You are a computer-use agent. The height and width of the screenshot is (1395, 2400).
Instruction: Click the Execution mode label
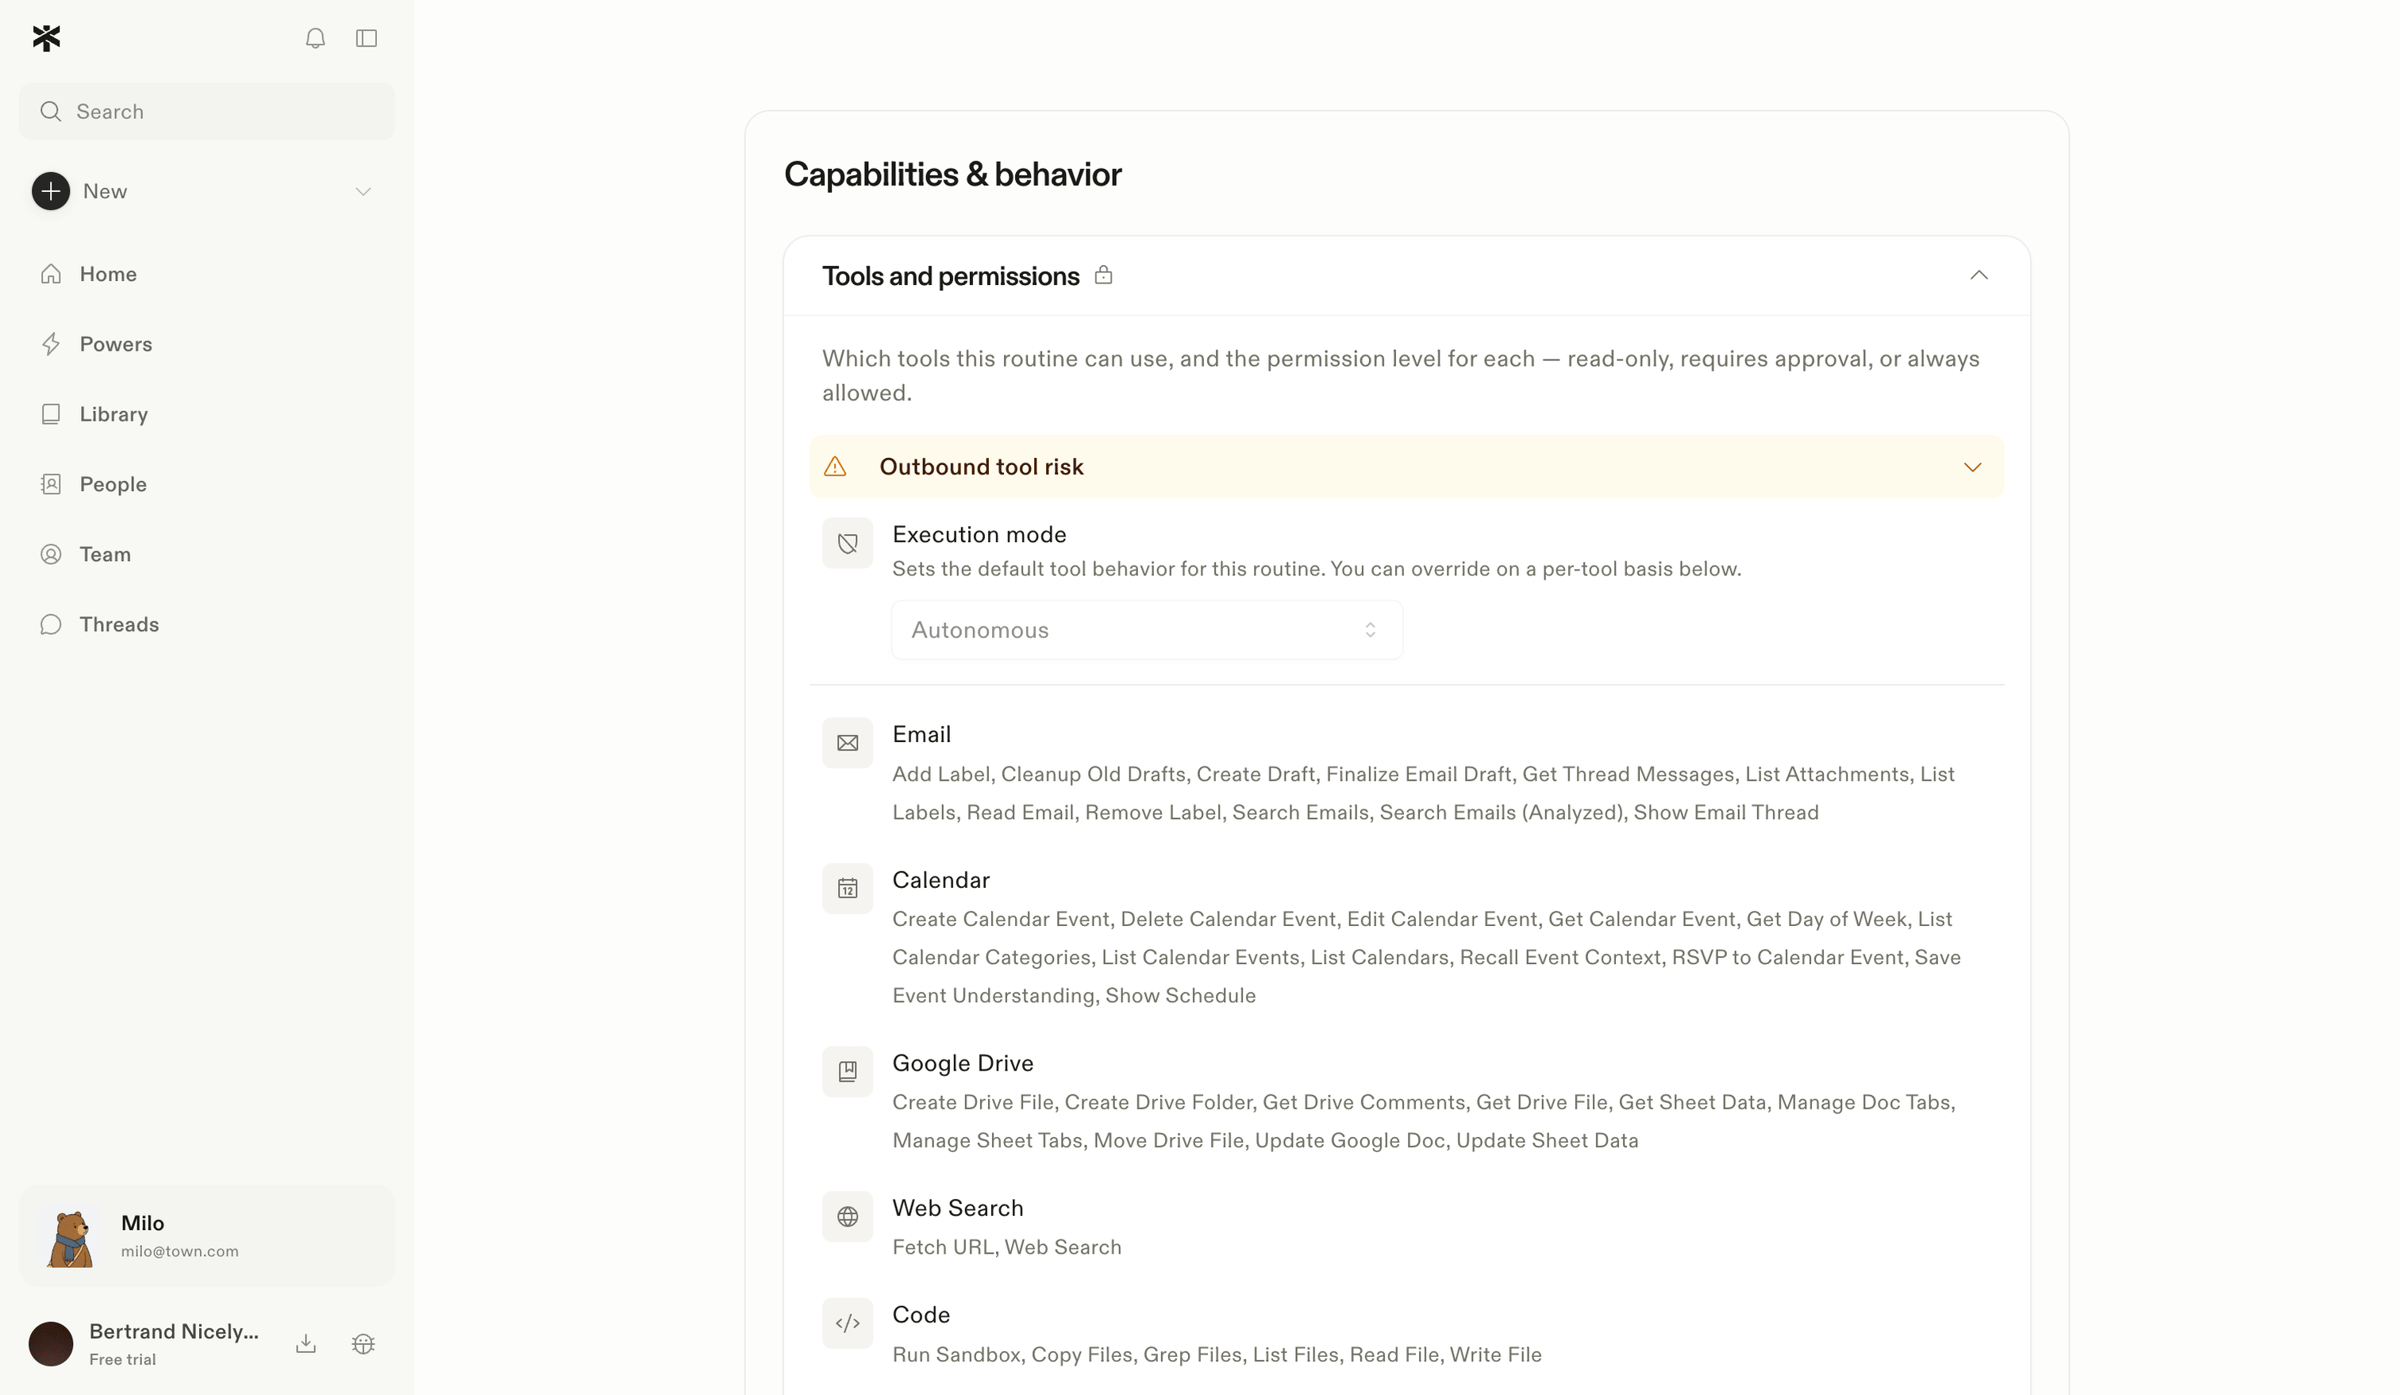(x=979, y=535)
